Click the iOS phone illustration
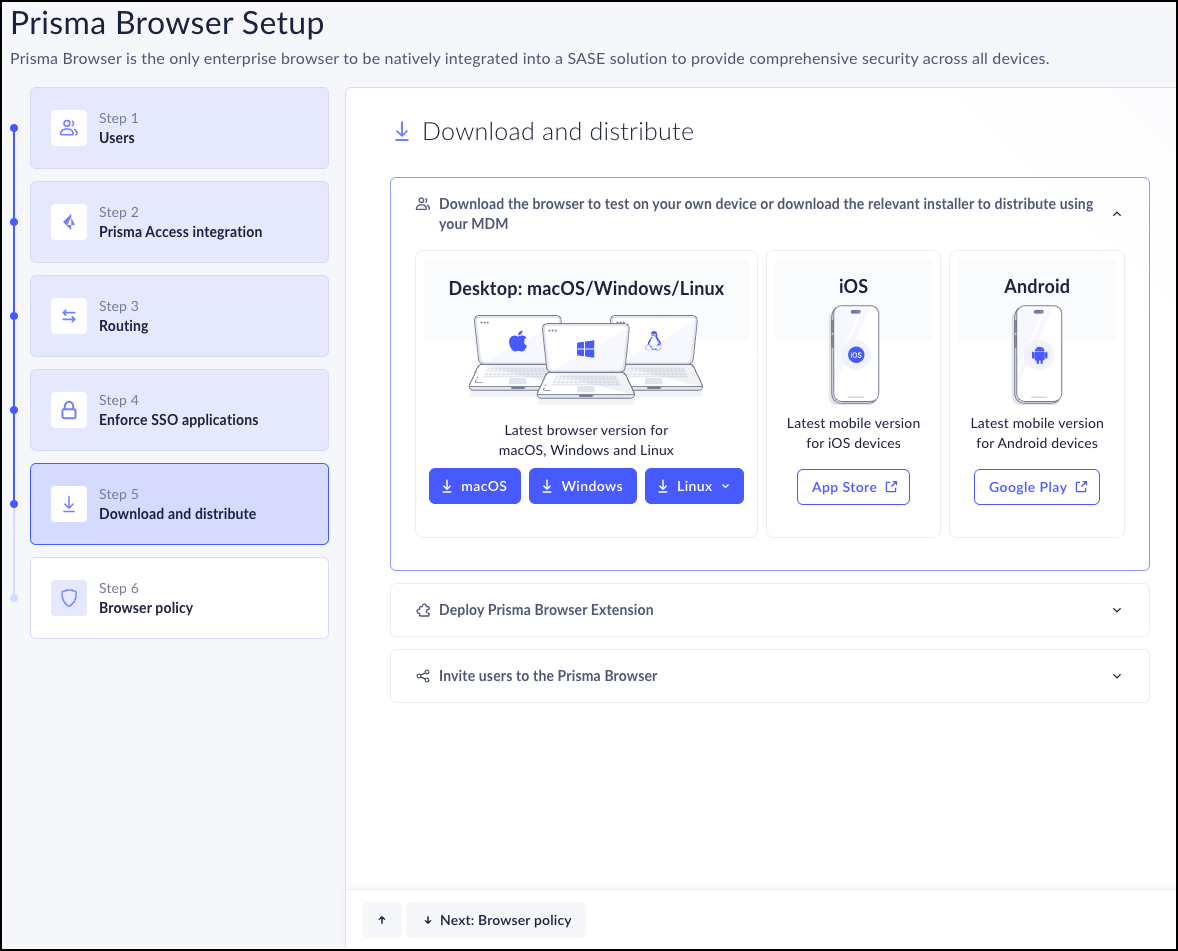 click(x=854, y=355)
